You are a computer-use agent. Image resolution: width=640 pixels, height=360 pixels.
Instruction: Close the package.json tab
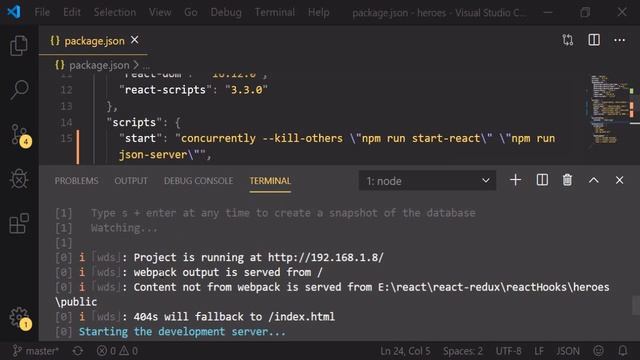[134, 40]
